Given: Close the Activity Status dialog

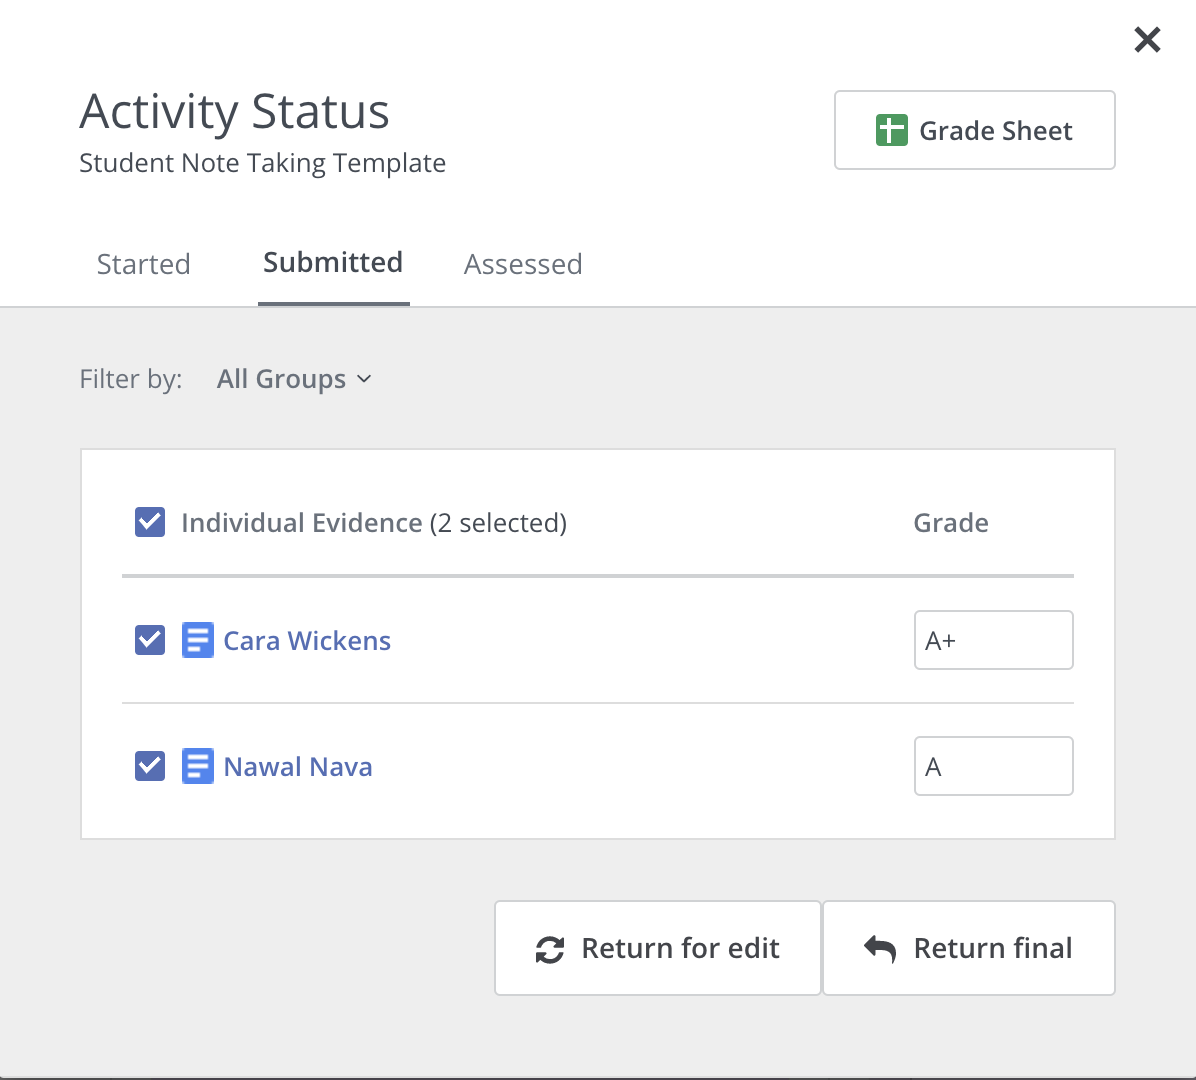Looking at the screenshot, I should [x=1146, y=40].
